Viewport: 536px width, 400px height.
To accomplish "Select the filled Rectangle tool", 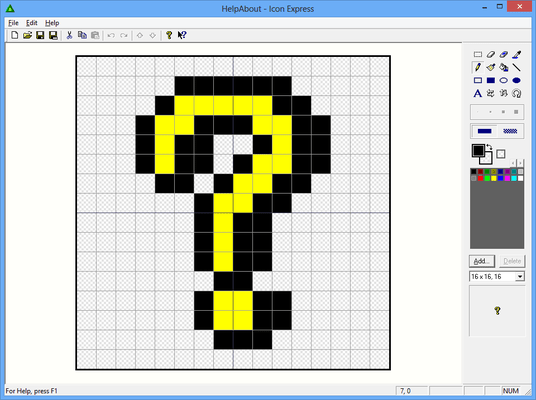I will click(x=491, y=80).
